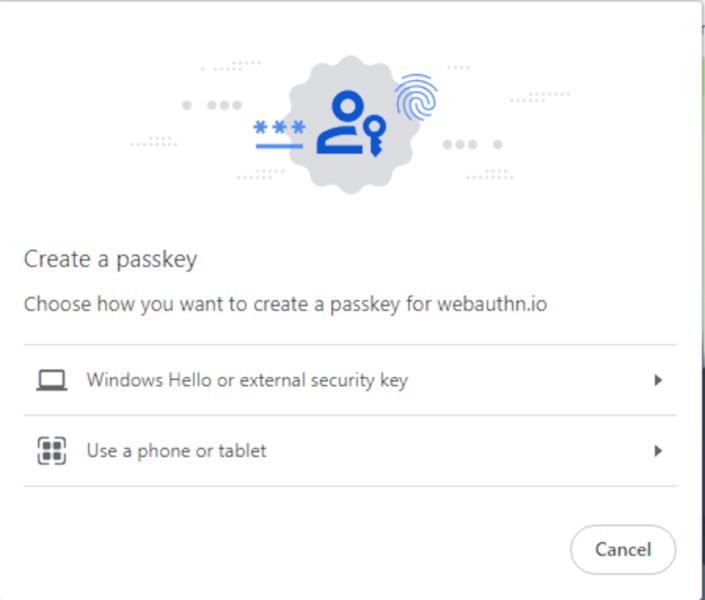Viewport: 705px width, 600px height.
Task: Click the gray dots right of the badge
Action: (473, 144)
